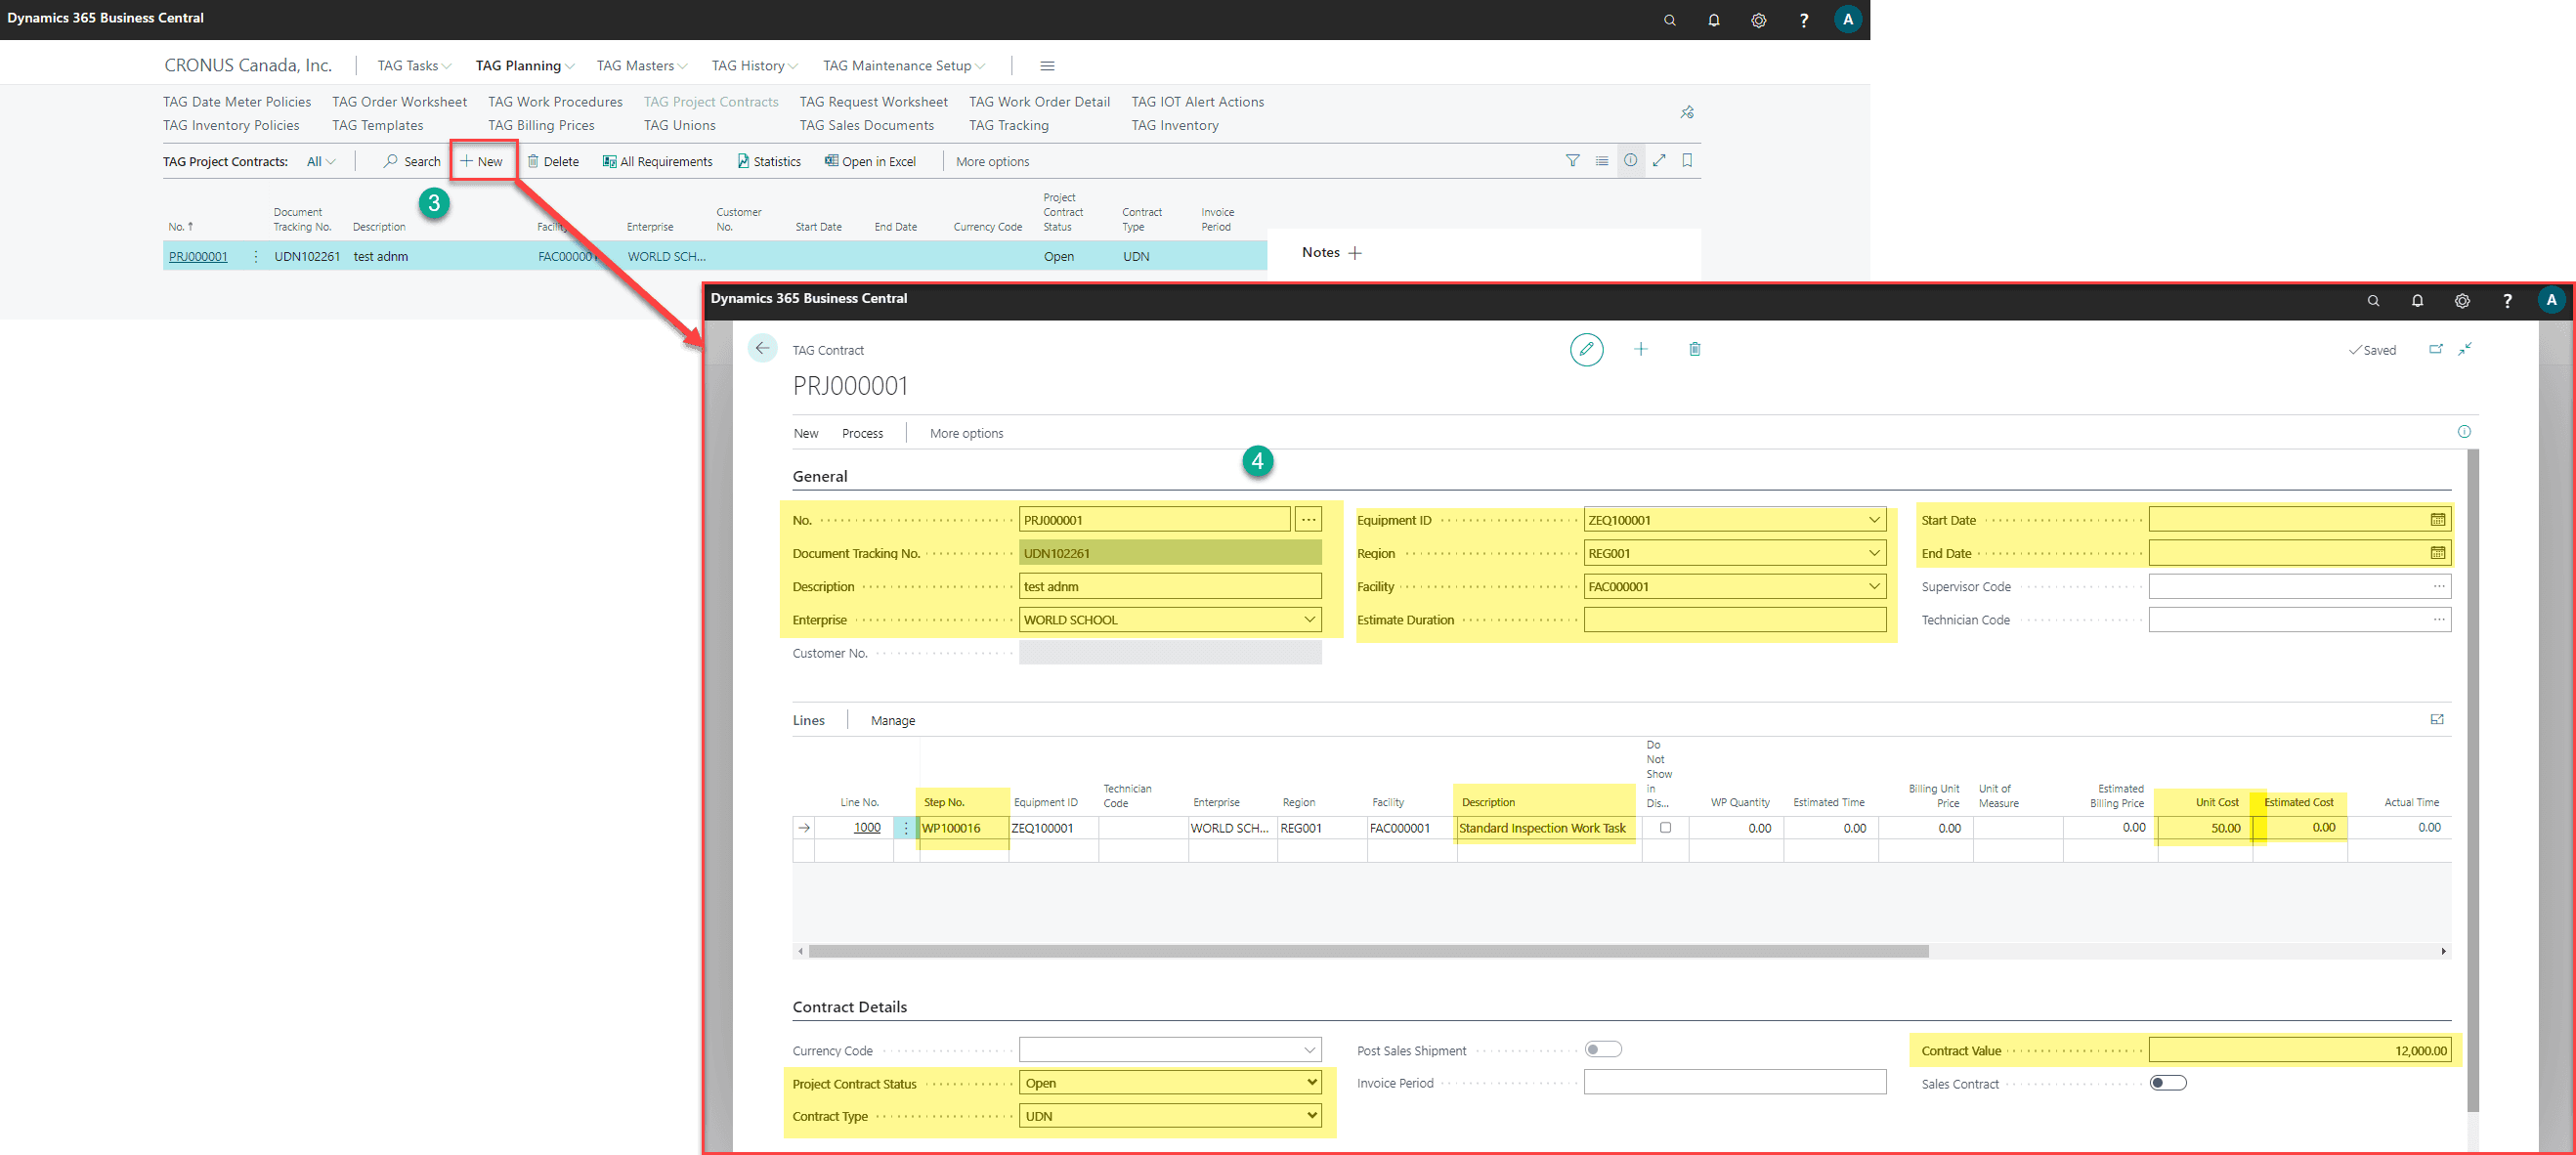Click the search icon in the top background window bar
The image size is (2576, 1155).
(1669, 20)
